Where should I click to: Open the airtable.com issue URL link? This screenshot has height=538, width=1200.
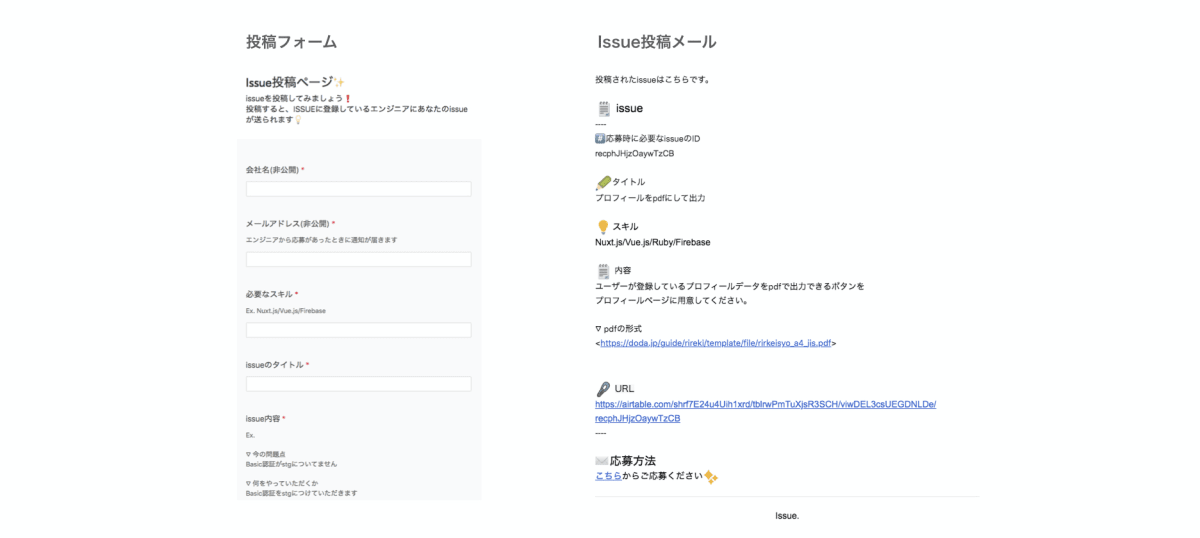[x=765, y=411]
